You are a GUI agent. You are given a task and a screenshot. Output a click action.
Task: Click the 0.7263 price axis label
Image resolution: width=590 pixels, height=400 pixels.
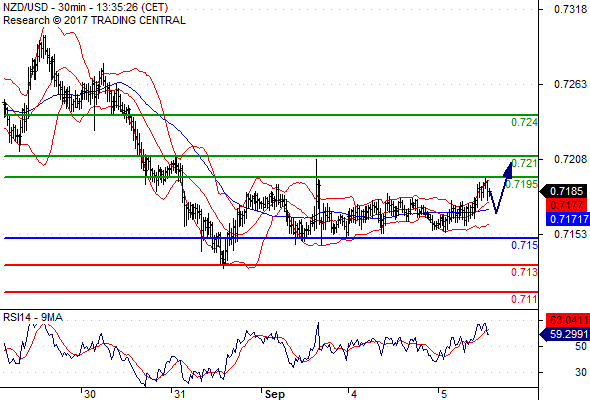click(x=570, y=84)
